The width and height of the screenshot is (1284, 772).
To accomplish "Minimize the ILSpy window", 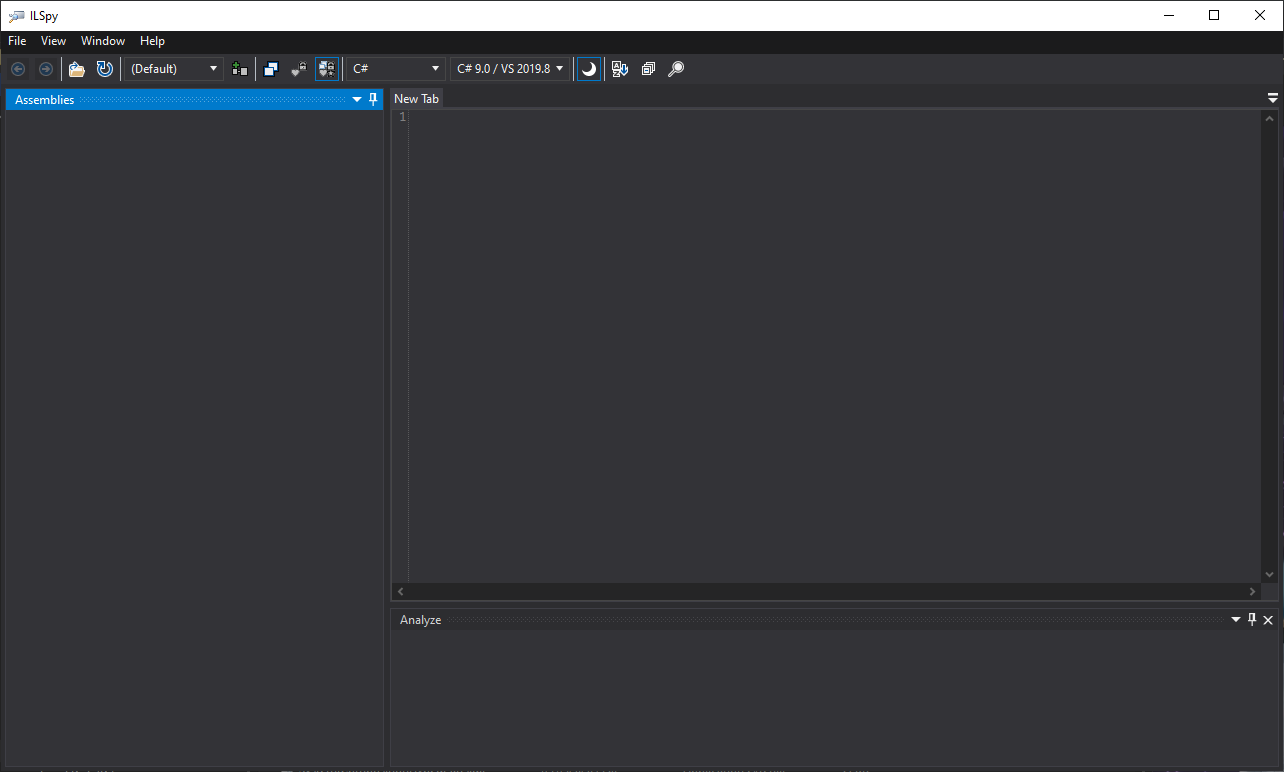I will (x=1168, y=15).
